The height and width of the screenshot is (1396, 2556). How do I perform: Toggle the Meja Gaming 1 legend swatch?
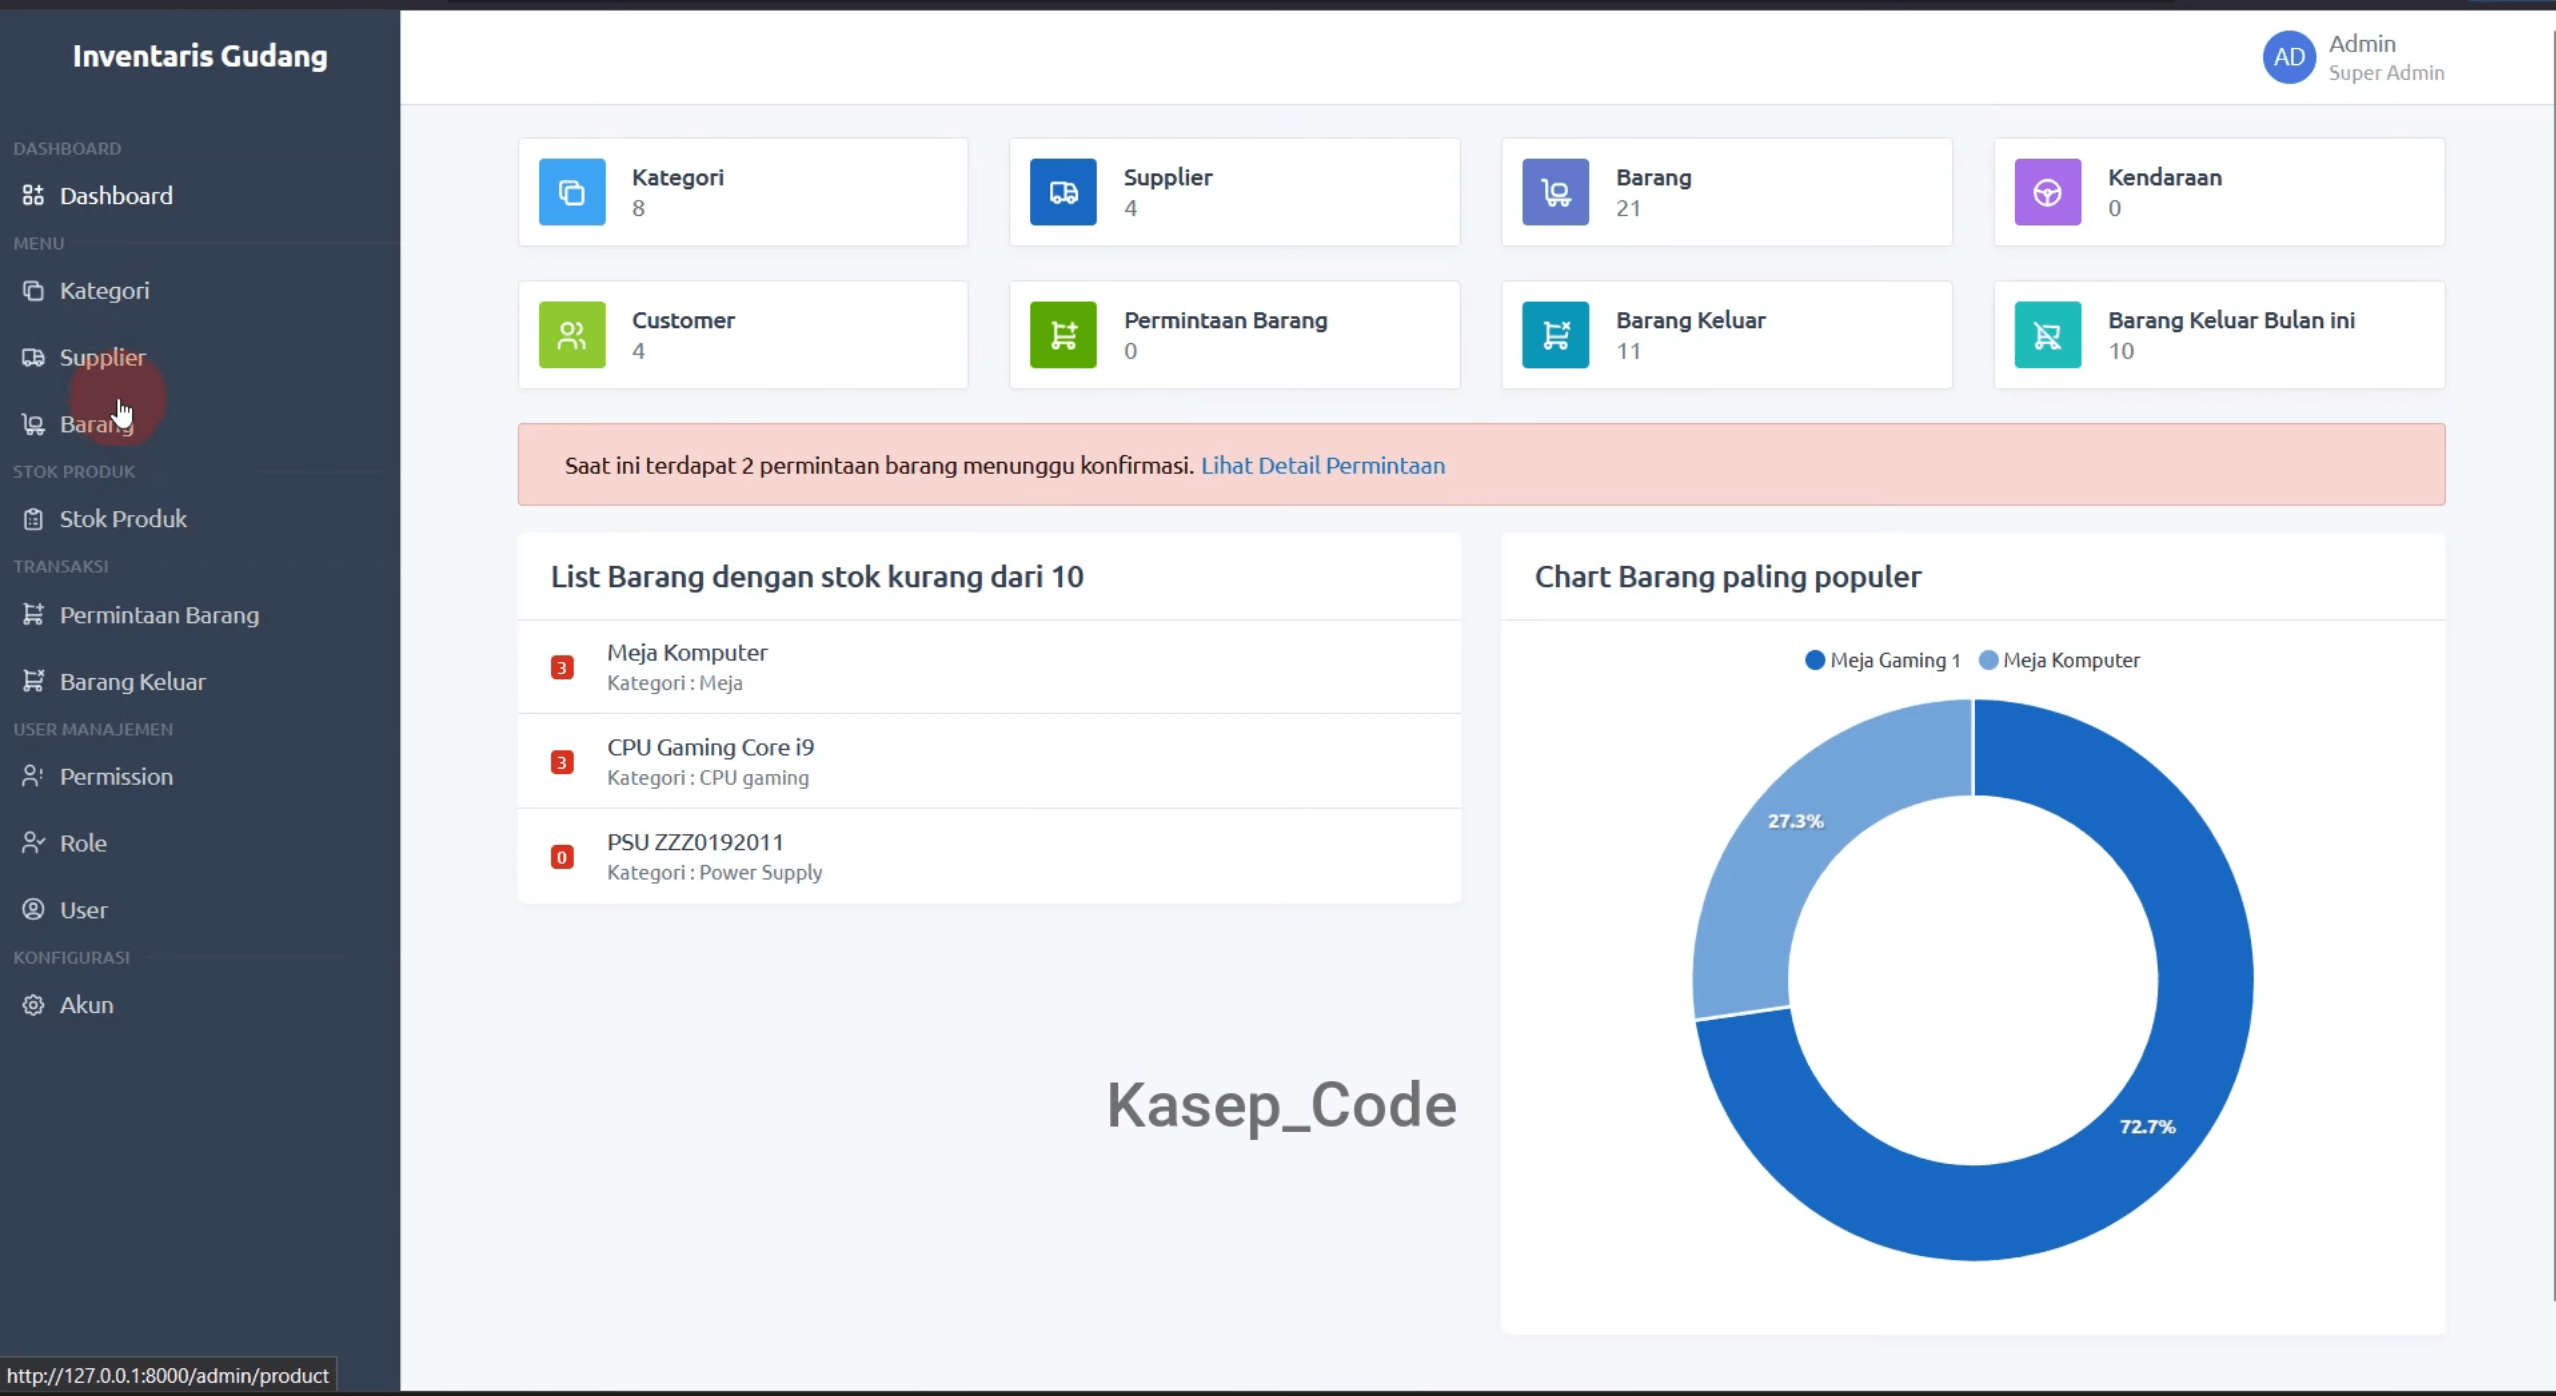(1814, 660)
